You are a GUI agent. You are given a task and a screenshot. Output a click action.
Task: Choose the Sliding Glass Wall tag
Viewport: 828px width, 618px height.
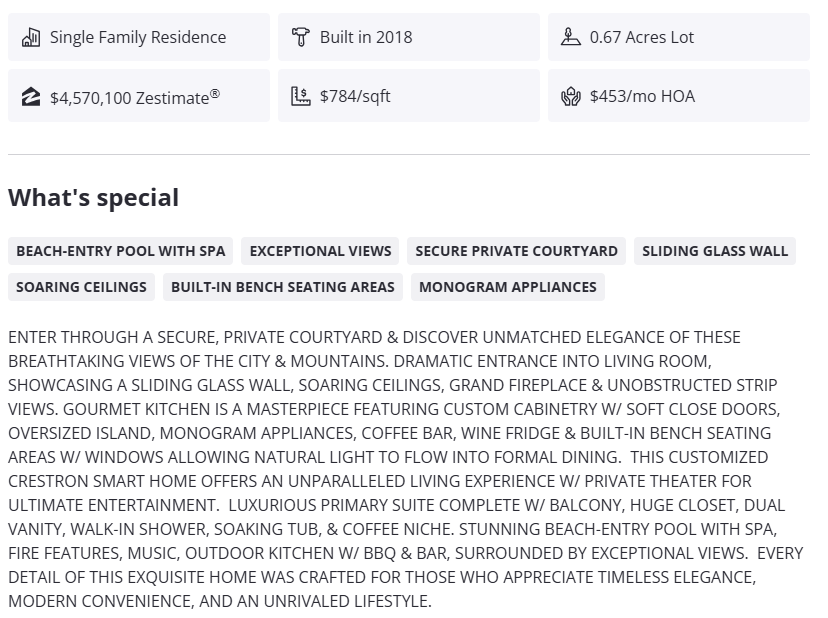[715, 251]
